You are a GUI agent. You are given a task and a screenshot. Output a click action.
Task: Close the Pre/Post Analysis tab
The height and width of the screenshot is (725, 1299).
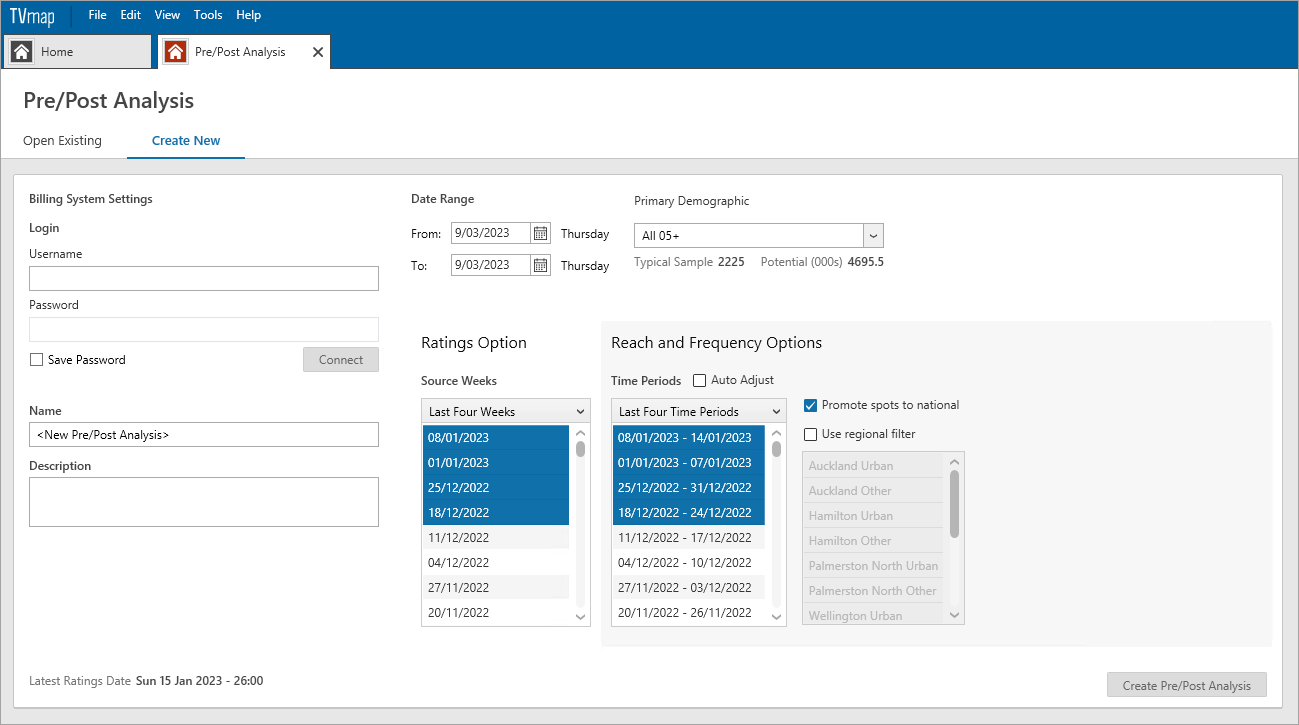tap(318, 52)
